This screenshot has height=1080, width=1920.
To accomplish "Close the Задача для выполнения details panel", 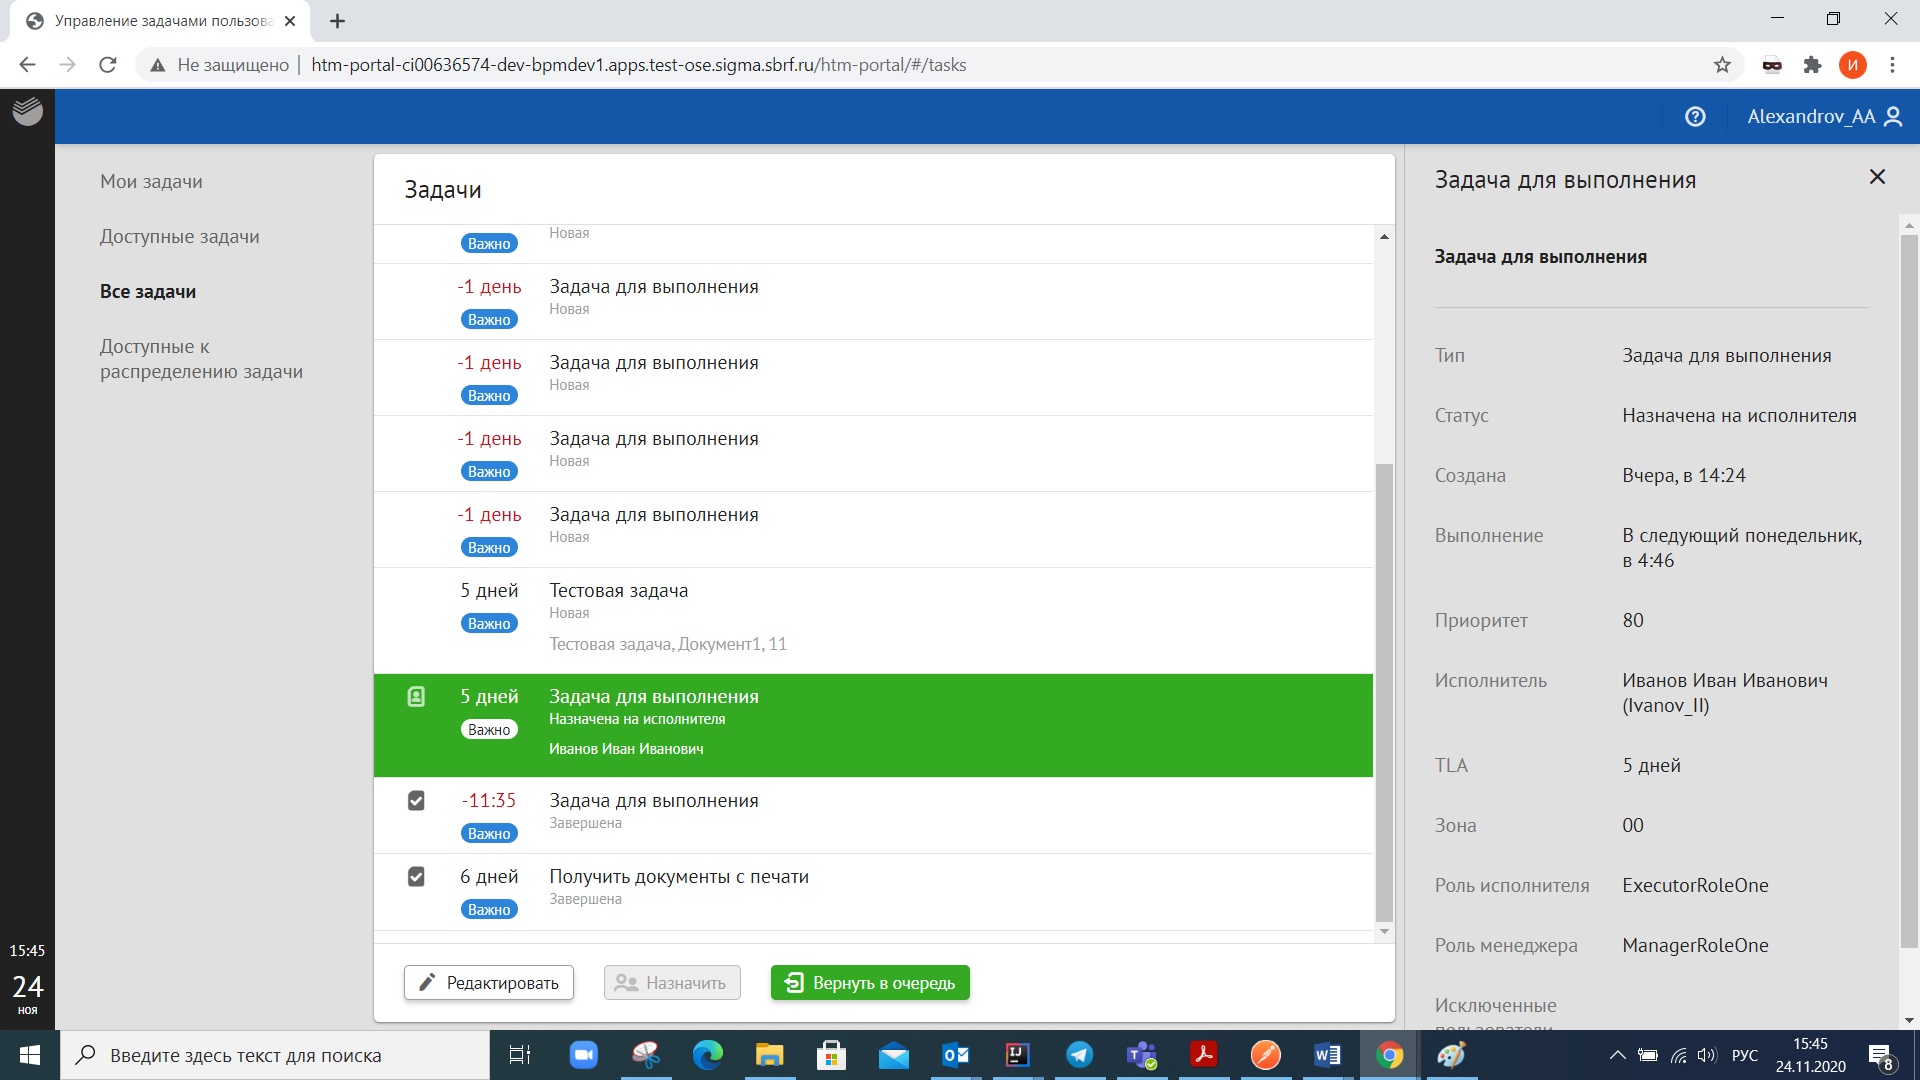I will [x=1877, y=177].
